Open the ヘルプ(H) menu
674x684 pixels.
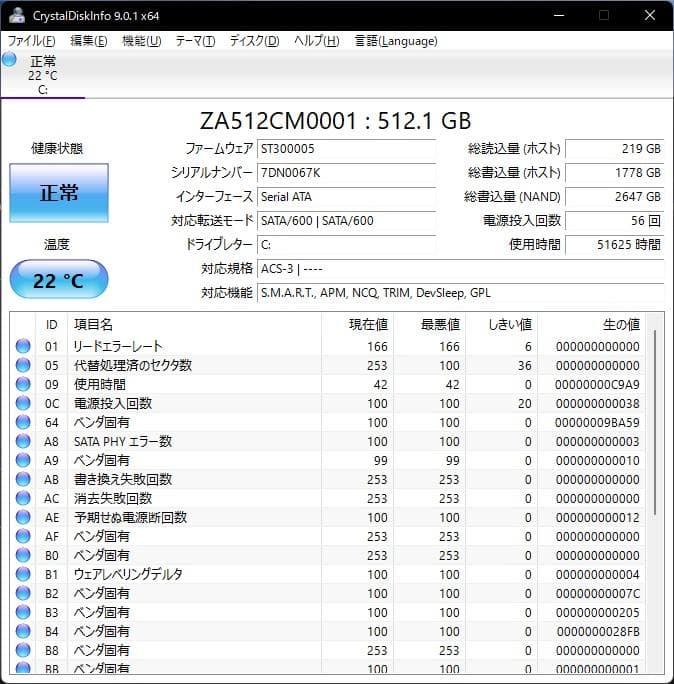click(316, 41)
